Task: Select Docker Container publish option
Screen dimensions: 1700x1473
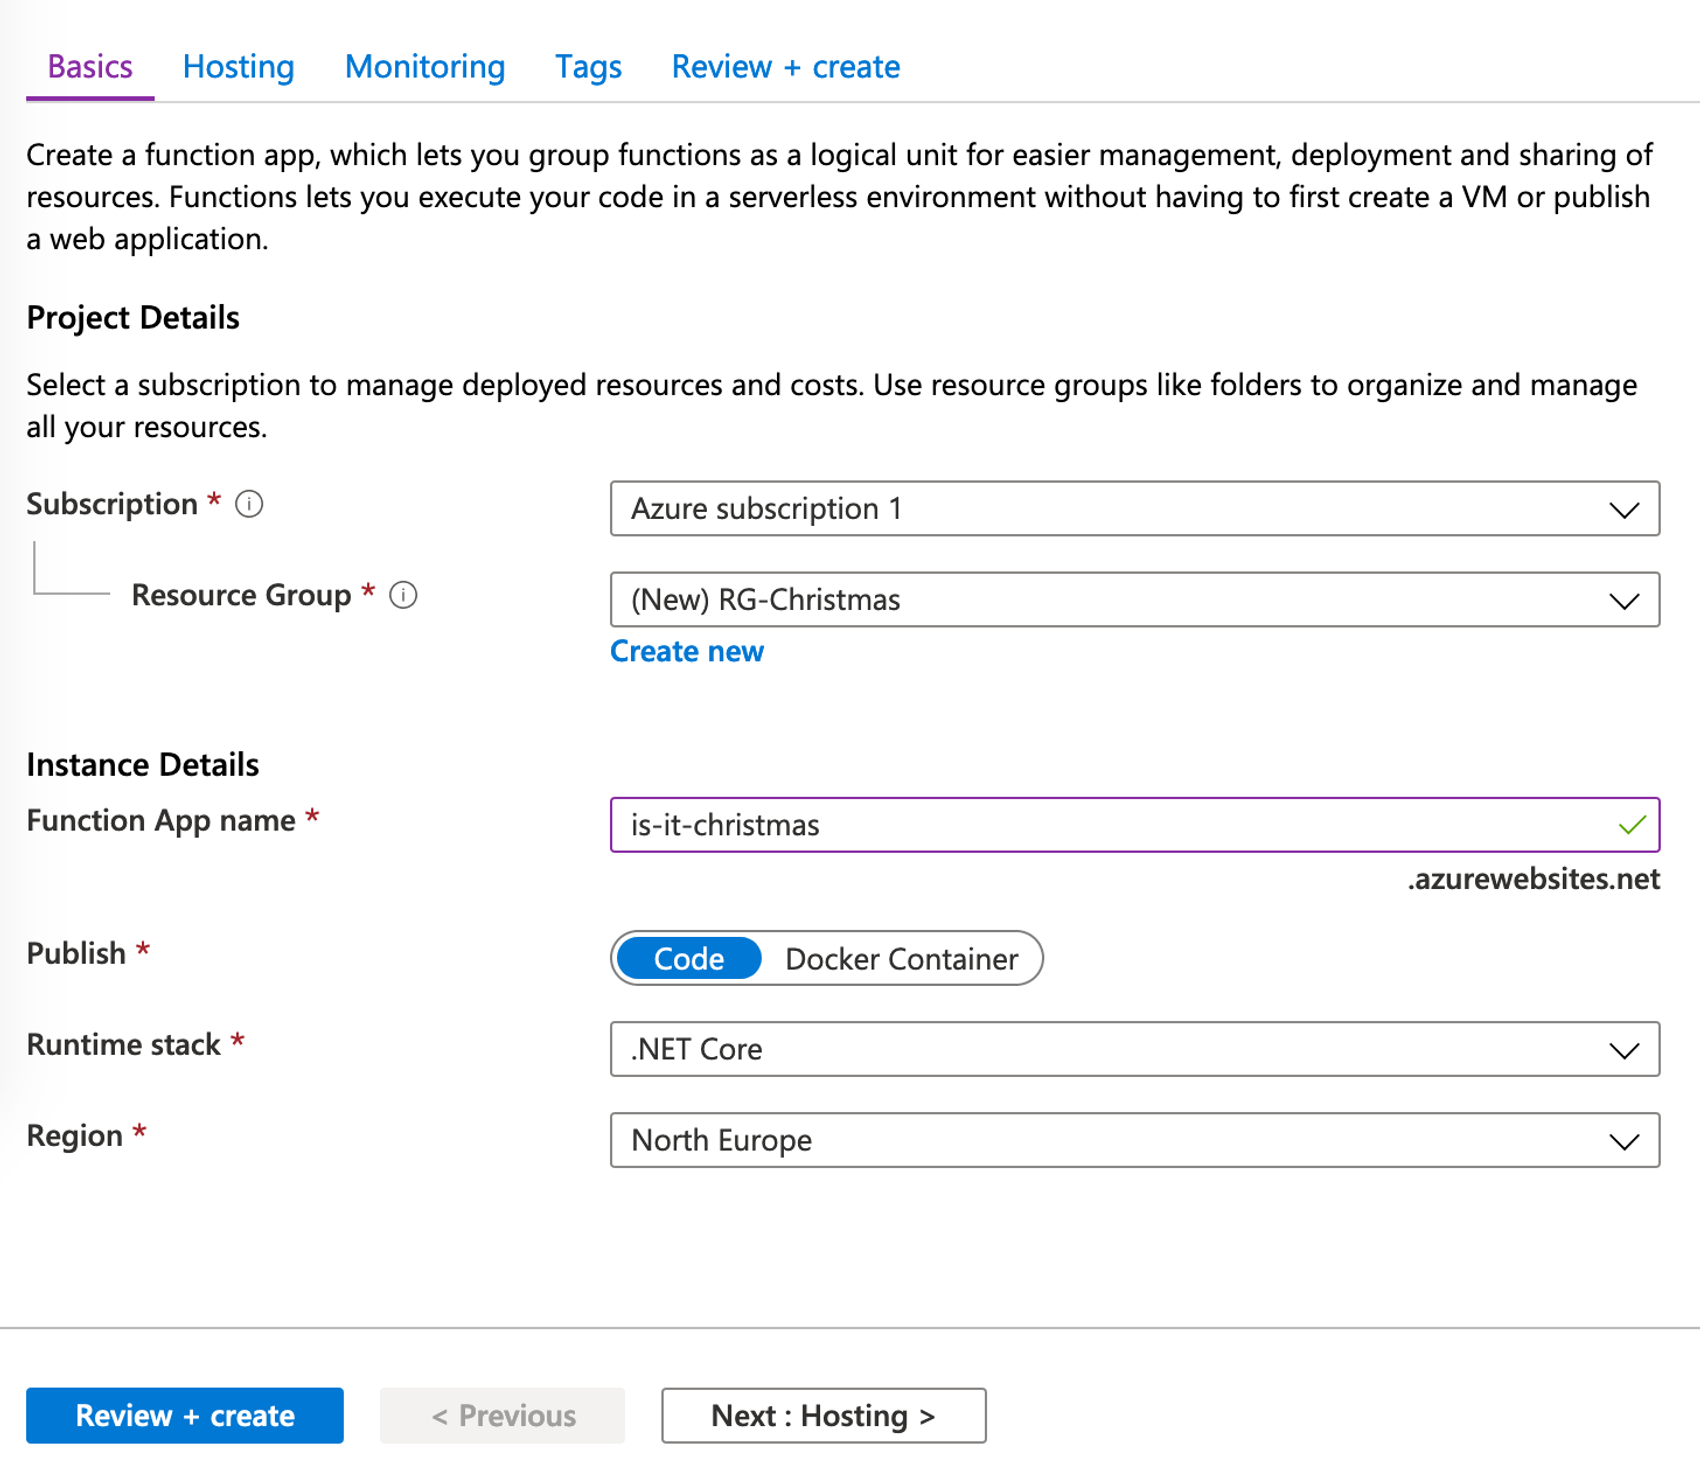Action: [901, 958]
